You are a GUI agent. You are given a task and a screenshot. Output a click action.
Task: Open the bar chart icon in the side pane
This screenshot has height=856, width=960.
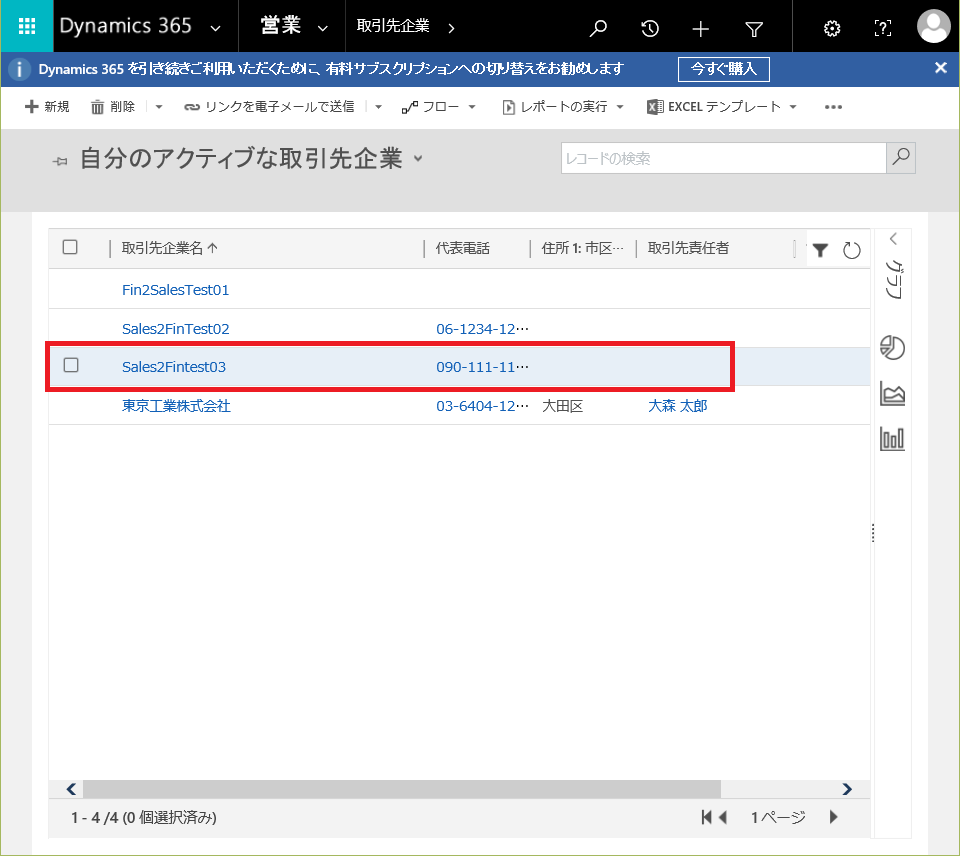click(x=892, y=438)
